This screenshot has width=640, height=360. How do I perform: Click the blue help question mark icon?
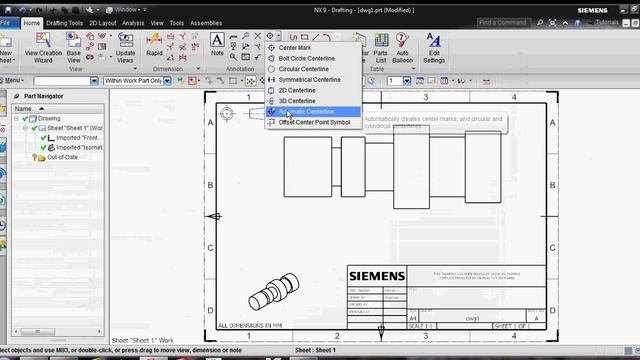pos(577,23)
